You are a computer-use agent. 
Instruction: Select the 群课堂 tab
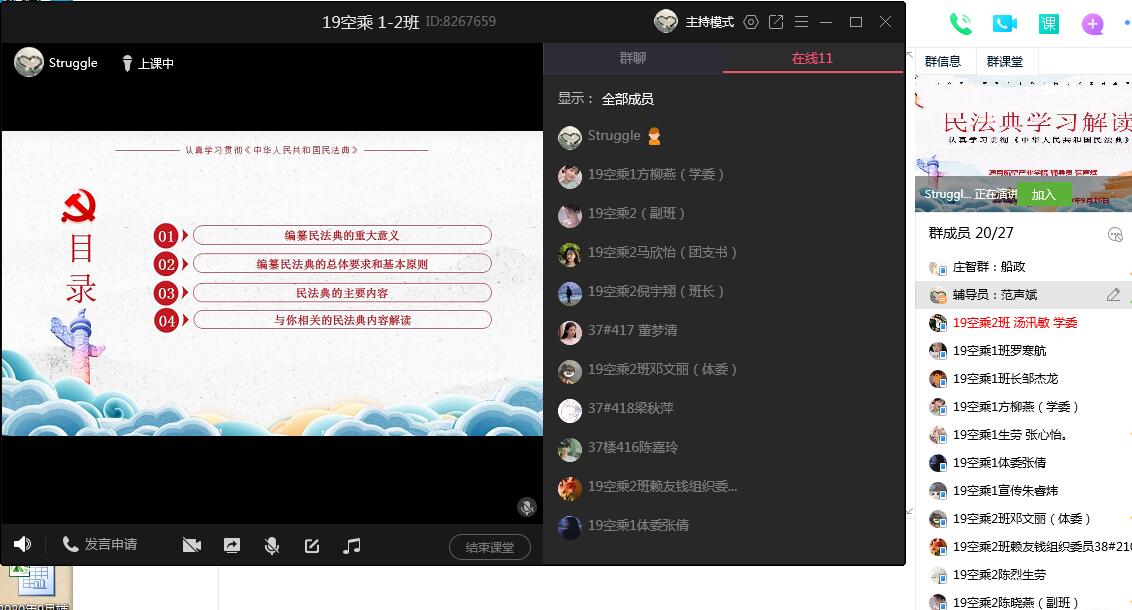[1005, 61]
